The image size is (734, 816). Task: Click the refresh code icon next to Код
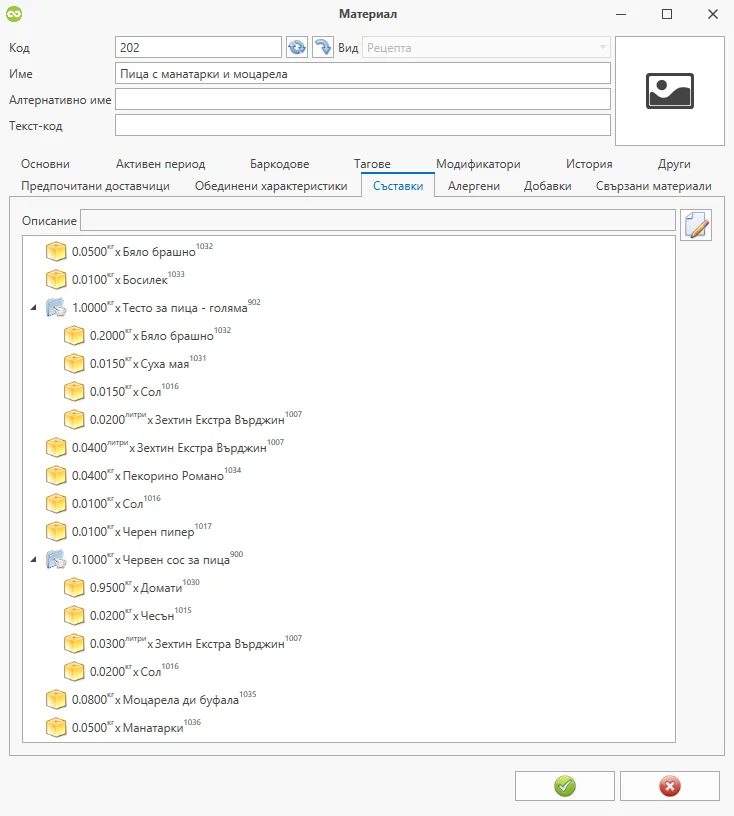coord(297,47)
